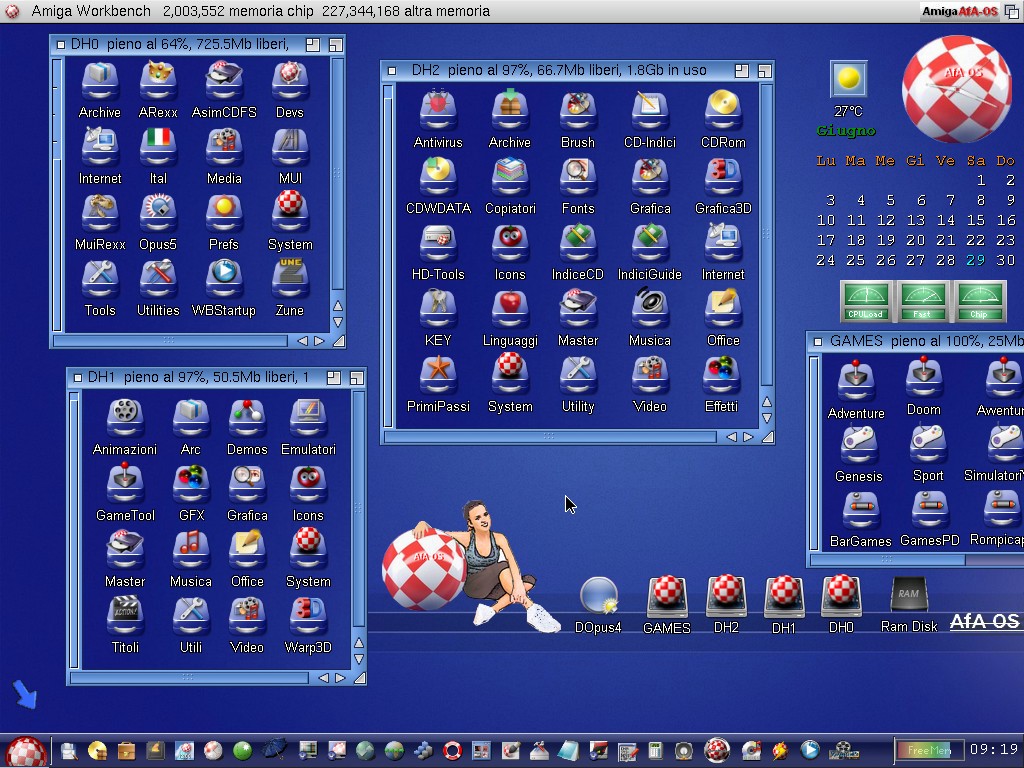Click the lifebuoy help icon in taskbar
The width and height of the screenshot is (1024, 768).
click(x=452, y=750)
